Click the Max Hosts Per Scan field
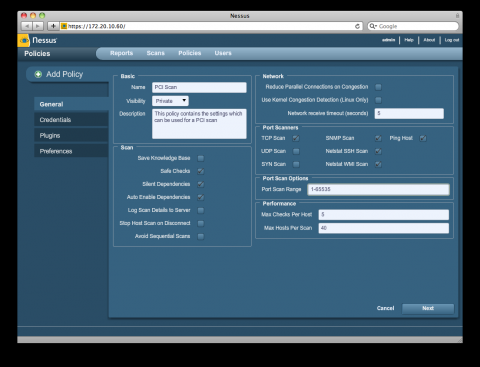This screenshot has width=480, height=367. click(x=384, y=228)
